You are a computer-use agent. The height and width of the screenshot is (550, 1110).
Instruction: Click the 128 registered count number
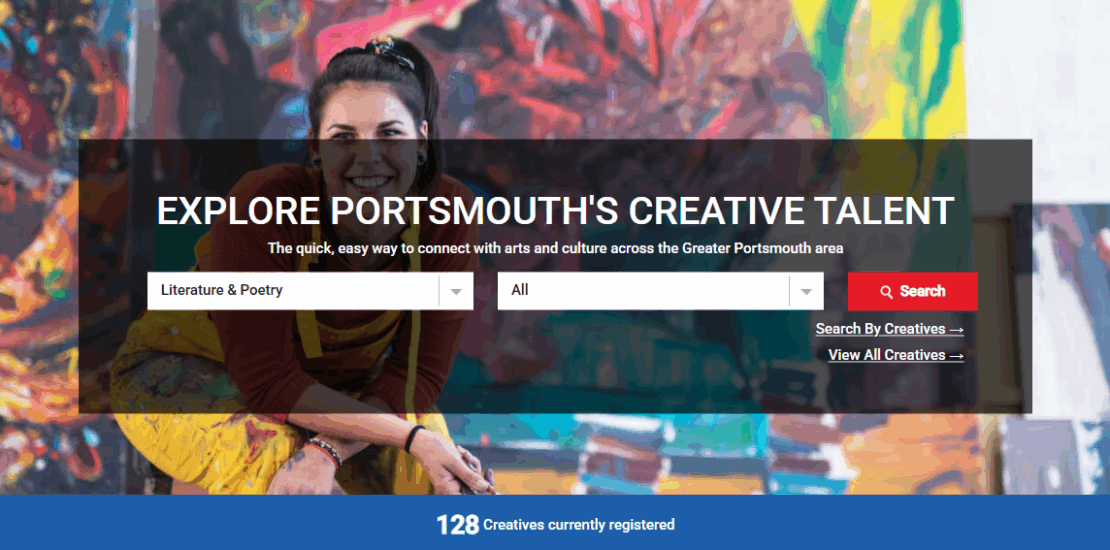457,525
